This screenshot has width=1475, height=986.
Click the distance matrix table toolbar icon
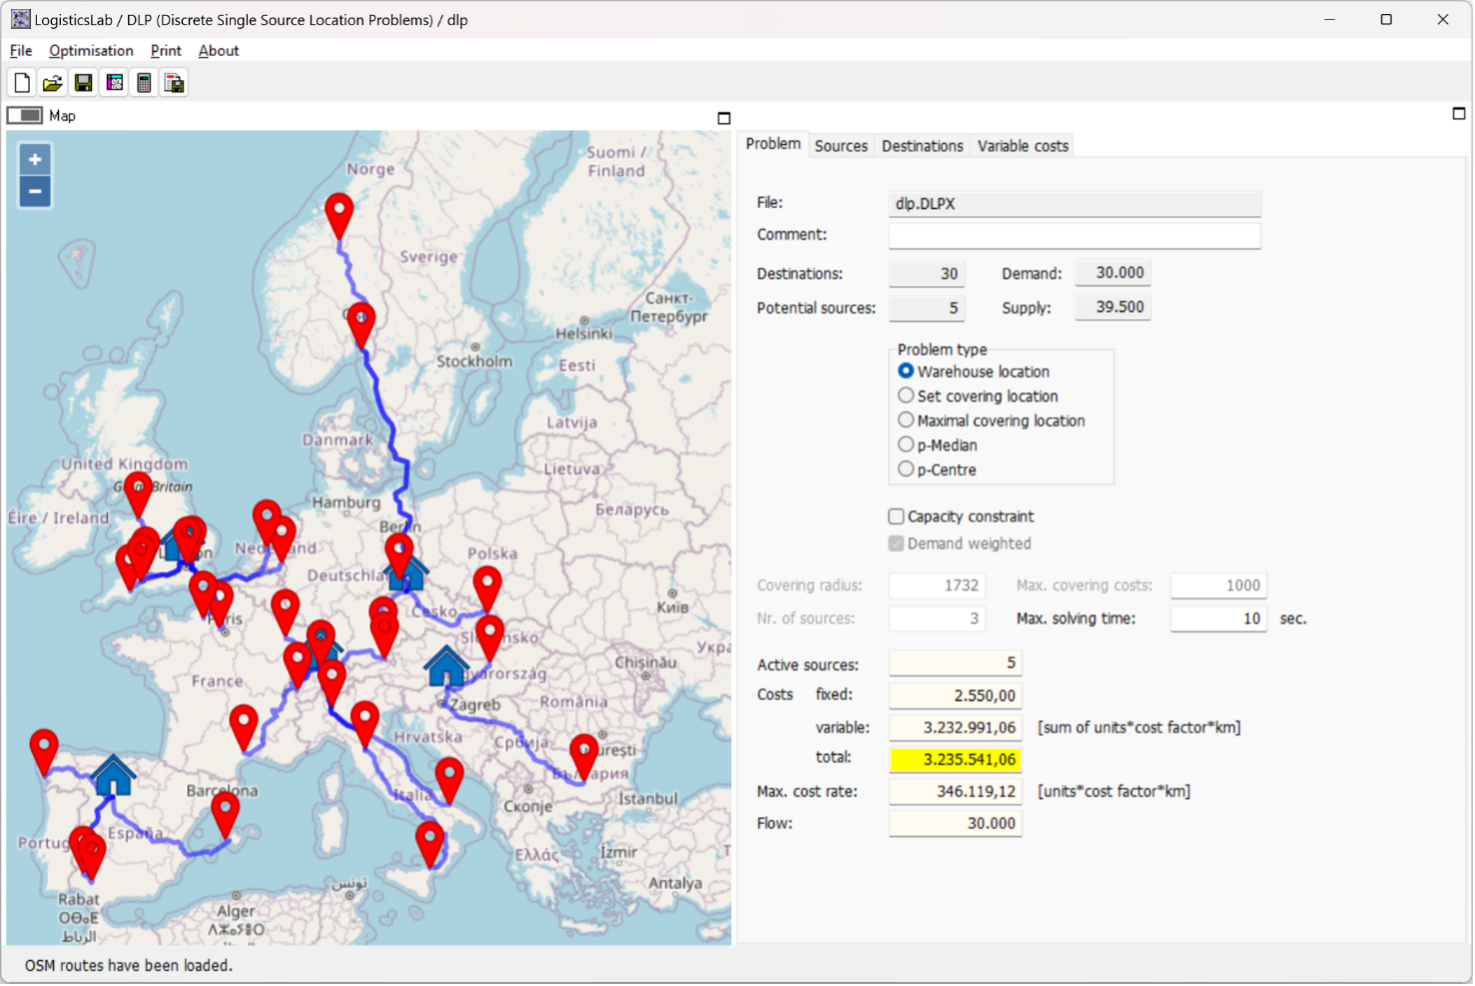tap(114, 83)
